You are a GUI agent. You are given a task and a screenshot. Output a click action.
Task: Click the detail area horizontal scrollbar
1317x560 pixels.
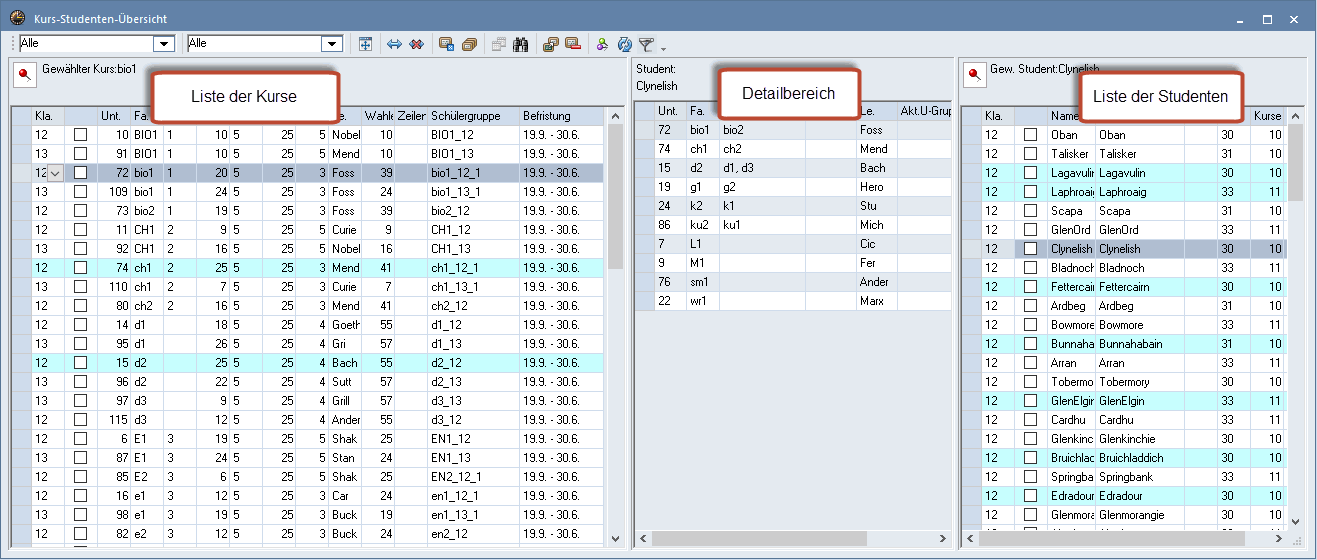793,539
